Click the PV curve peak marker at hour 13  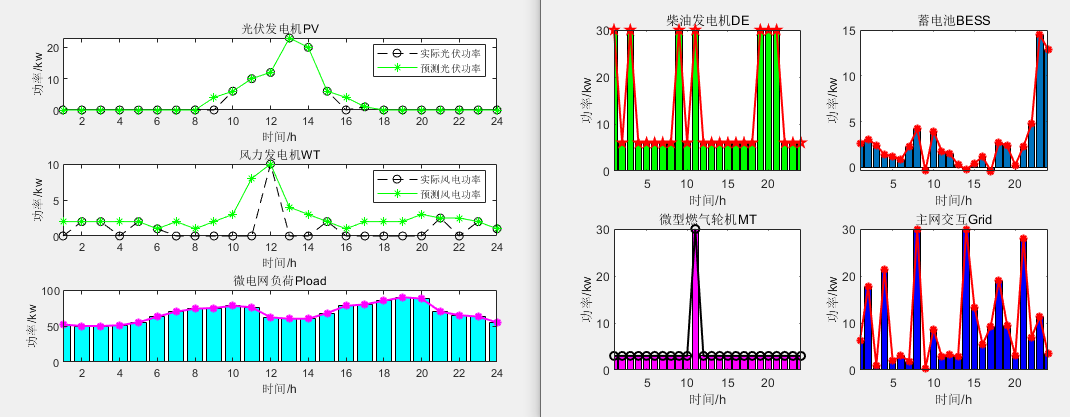pos(289,38)
